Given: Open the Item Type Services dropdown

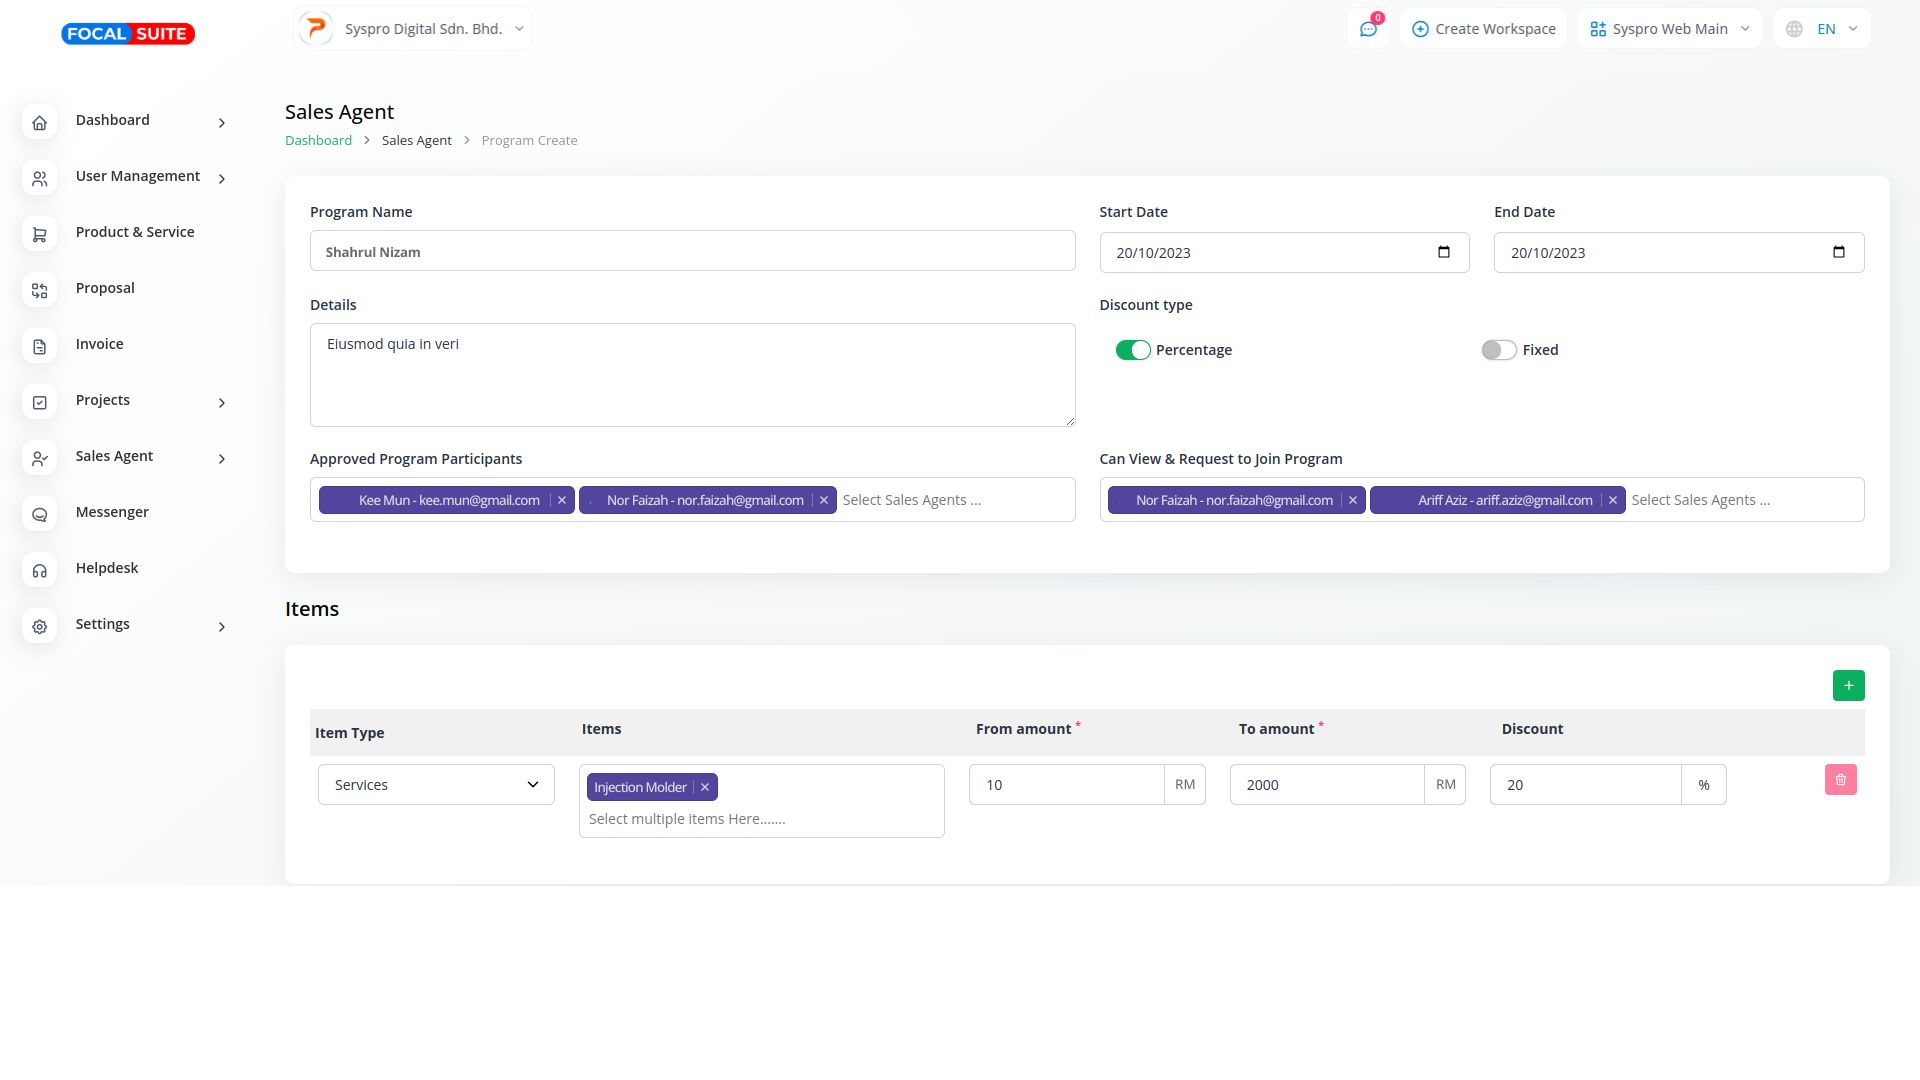Looking at the screenshot, I should coord(436,785).
